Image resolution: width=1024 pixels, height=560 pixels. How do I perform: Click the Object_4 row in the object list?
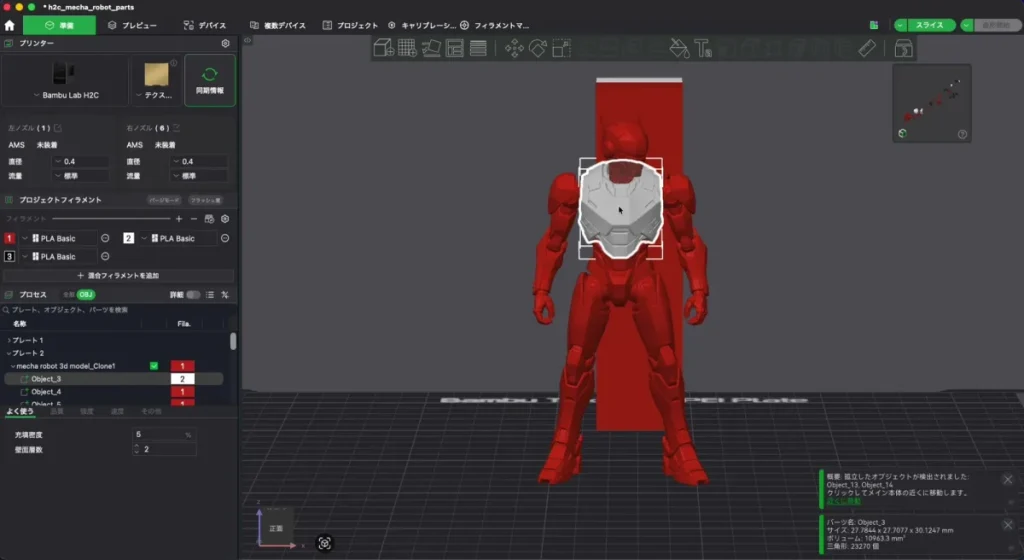[x=114, y=392]
